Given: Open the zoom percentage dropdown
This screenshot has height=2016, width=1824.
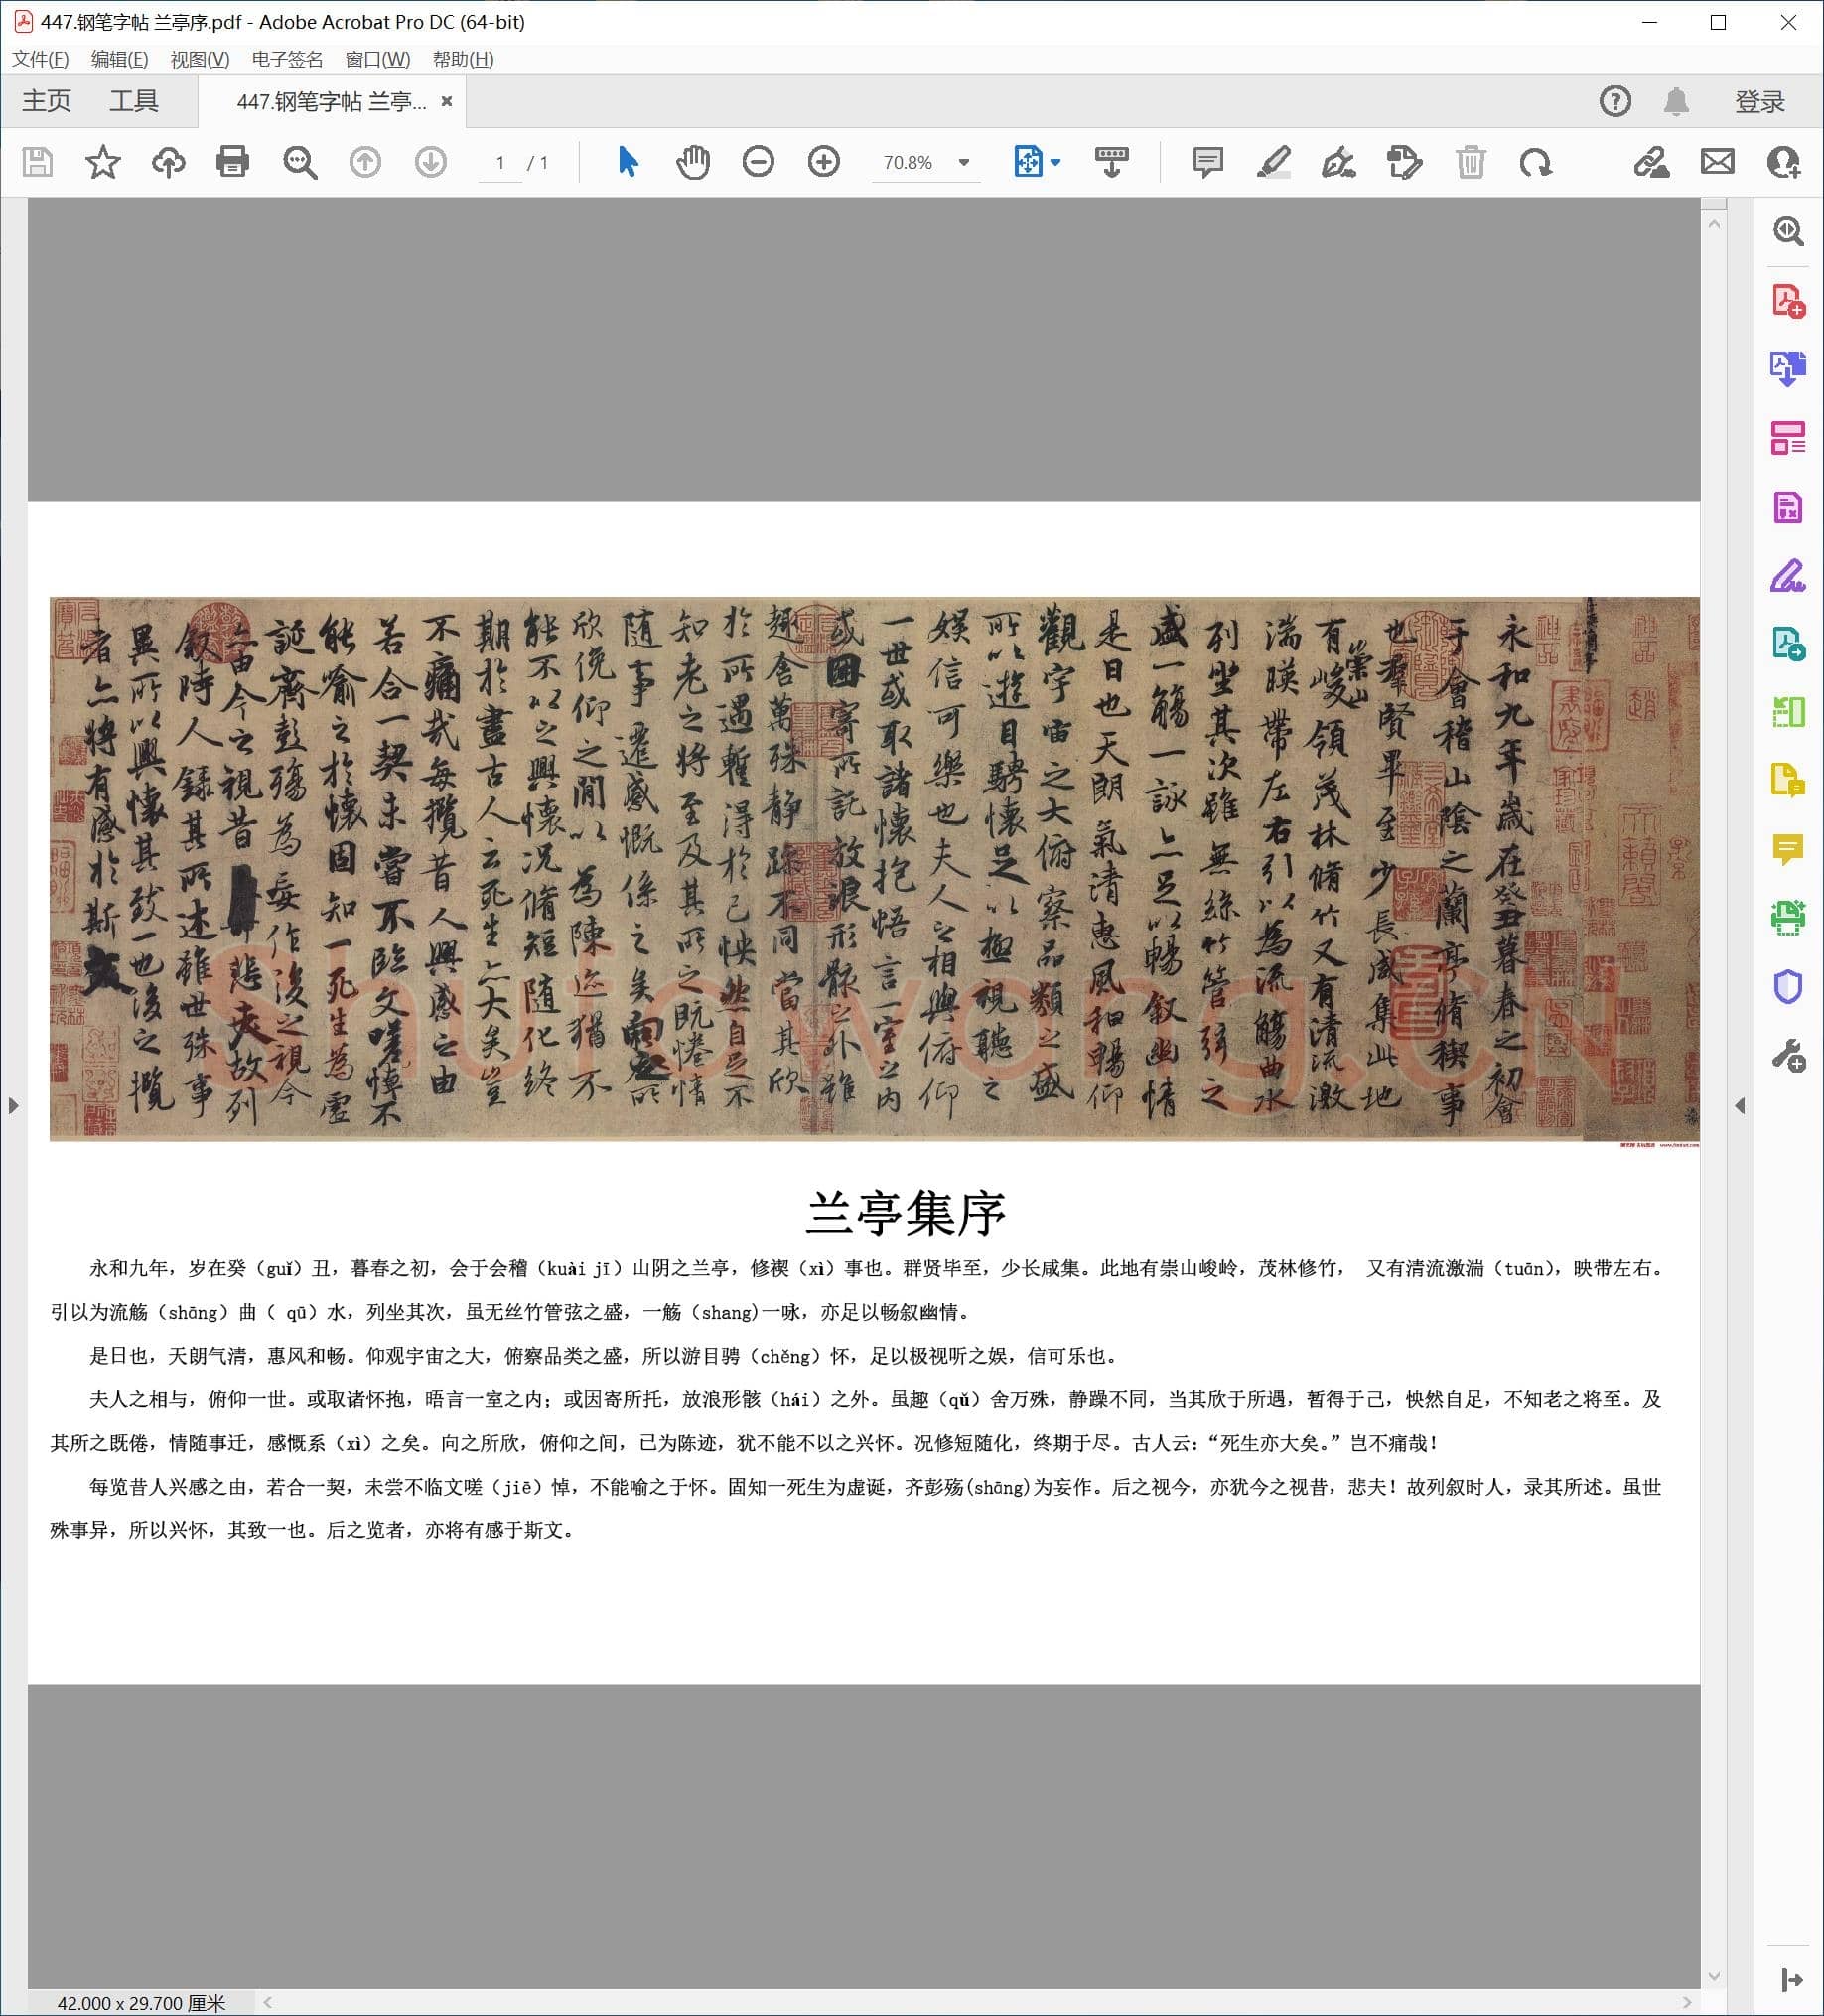Looking at the screenshot, I should coord(962,162).
